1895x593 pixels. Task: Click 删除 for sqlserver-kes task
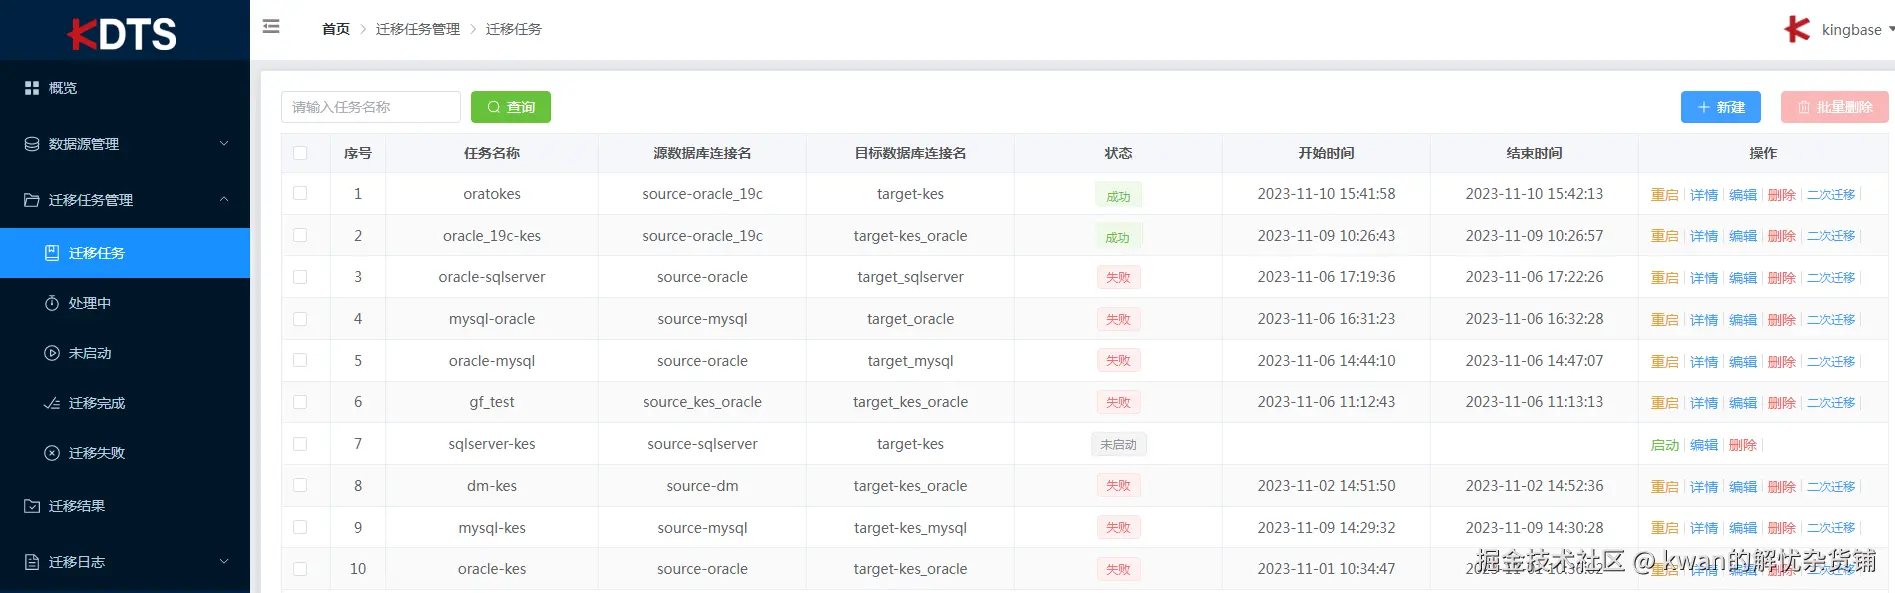pos(1743,445)
